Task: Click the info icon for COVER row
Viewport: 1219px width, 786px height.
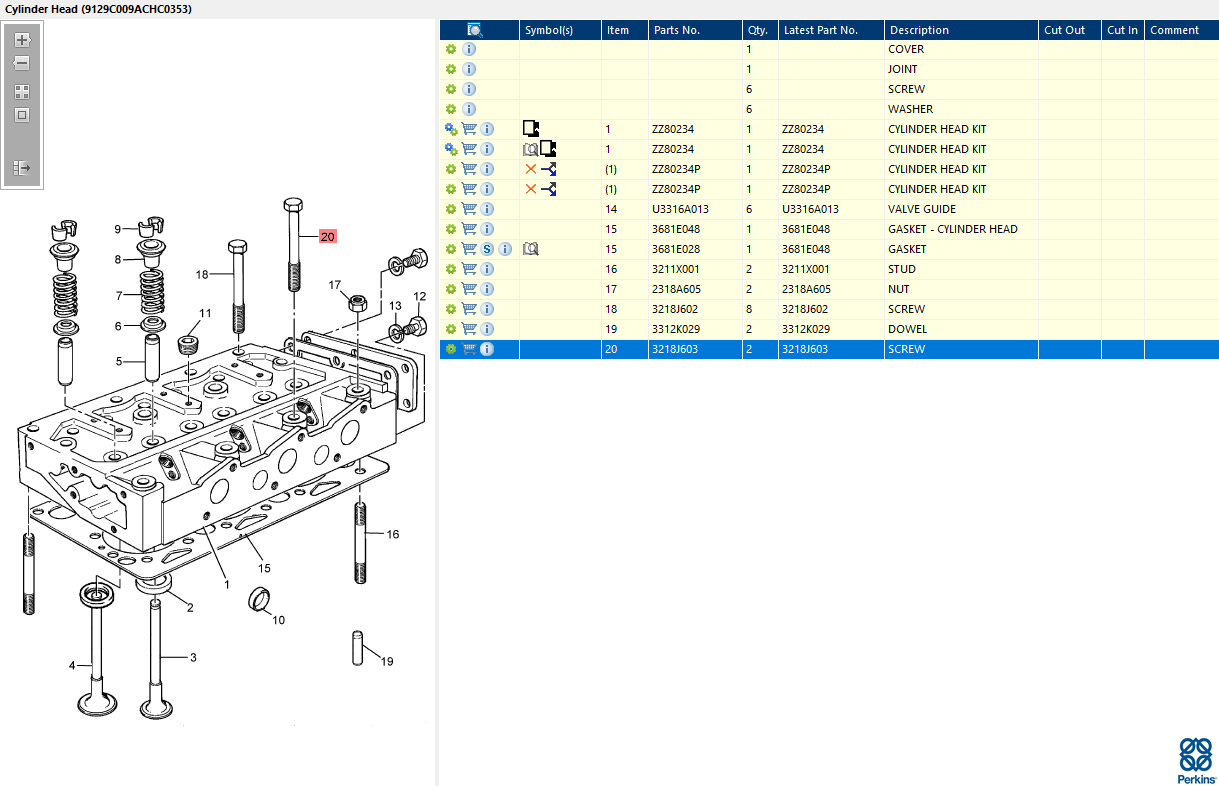Action: tap(469, 49)
